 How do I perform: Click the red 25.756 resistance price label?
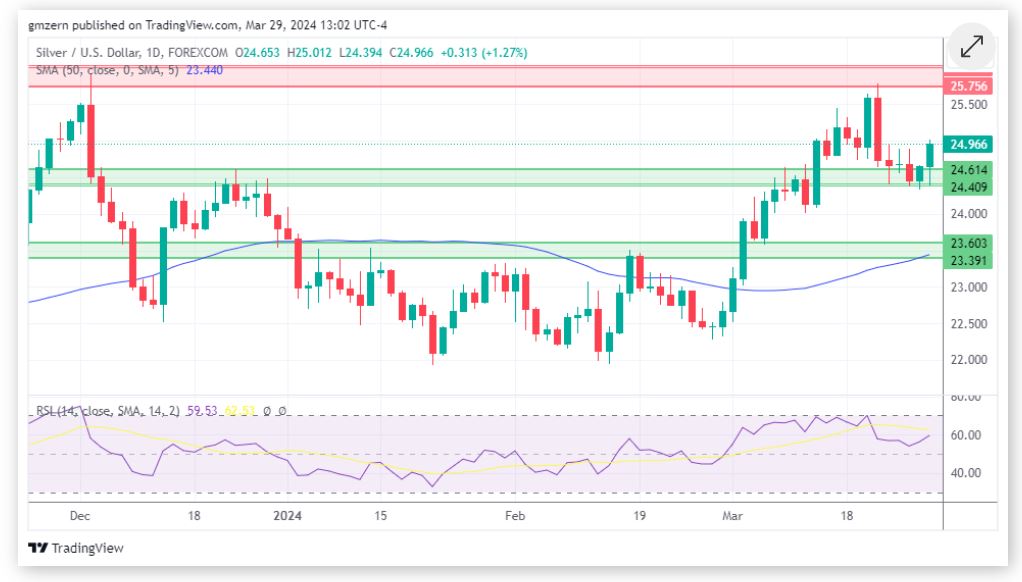[x=969, y=88]
